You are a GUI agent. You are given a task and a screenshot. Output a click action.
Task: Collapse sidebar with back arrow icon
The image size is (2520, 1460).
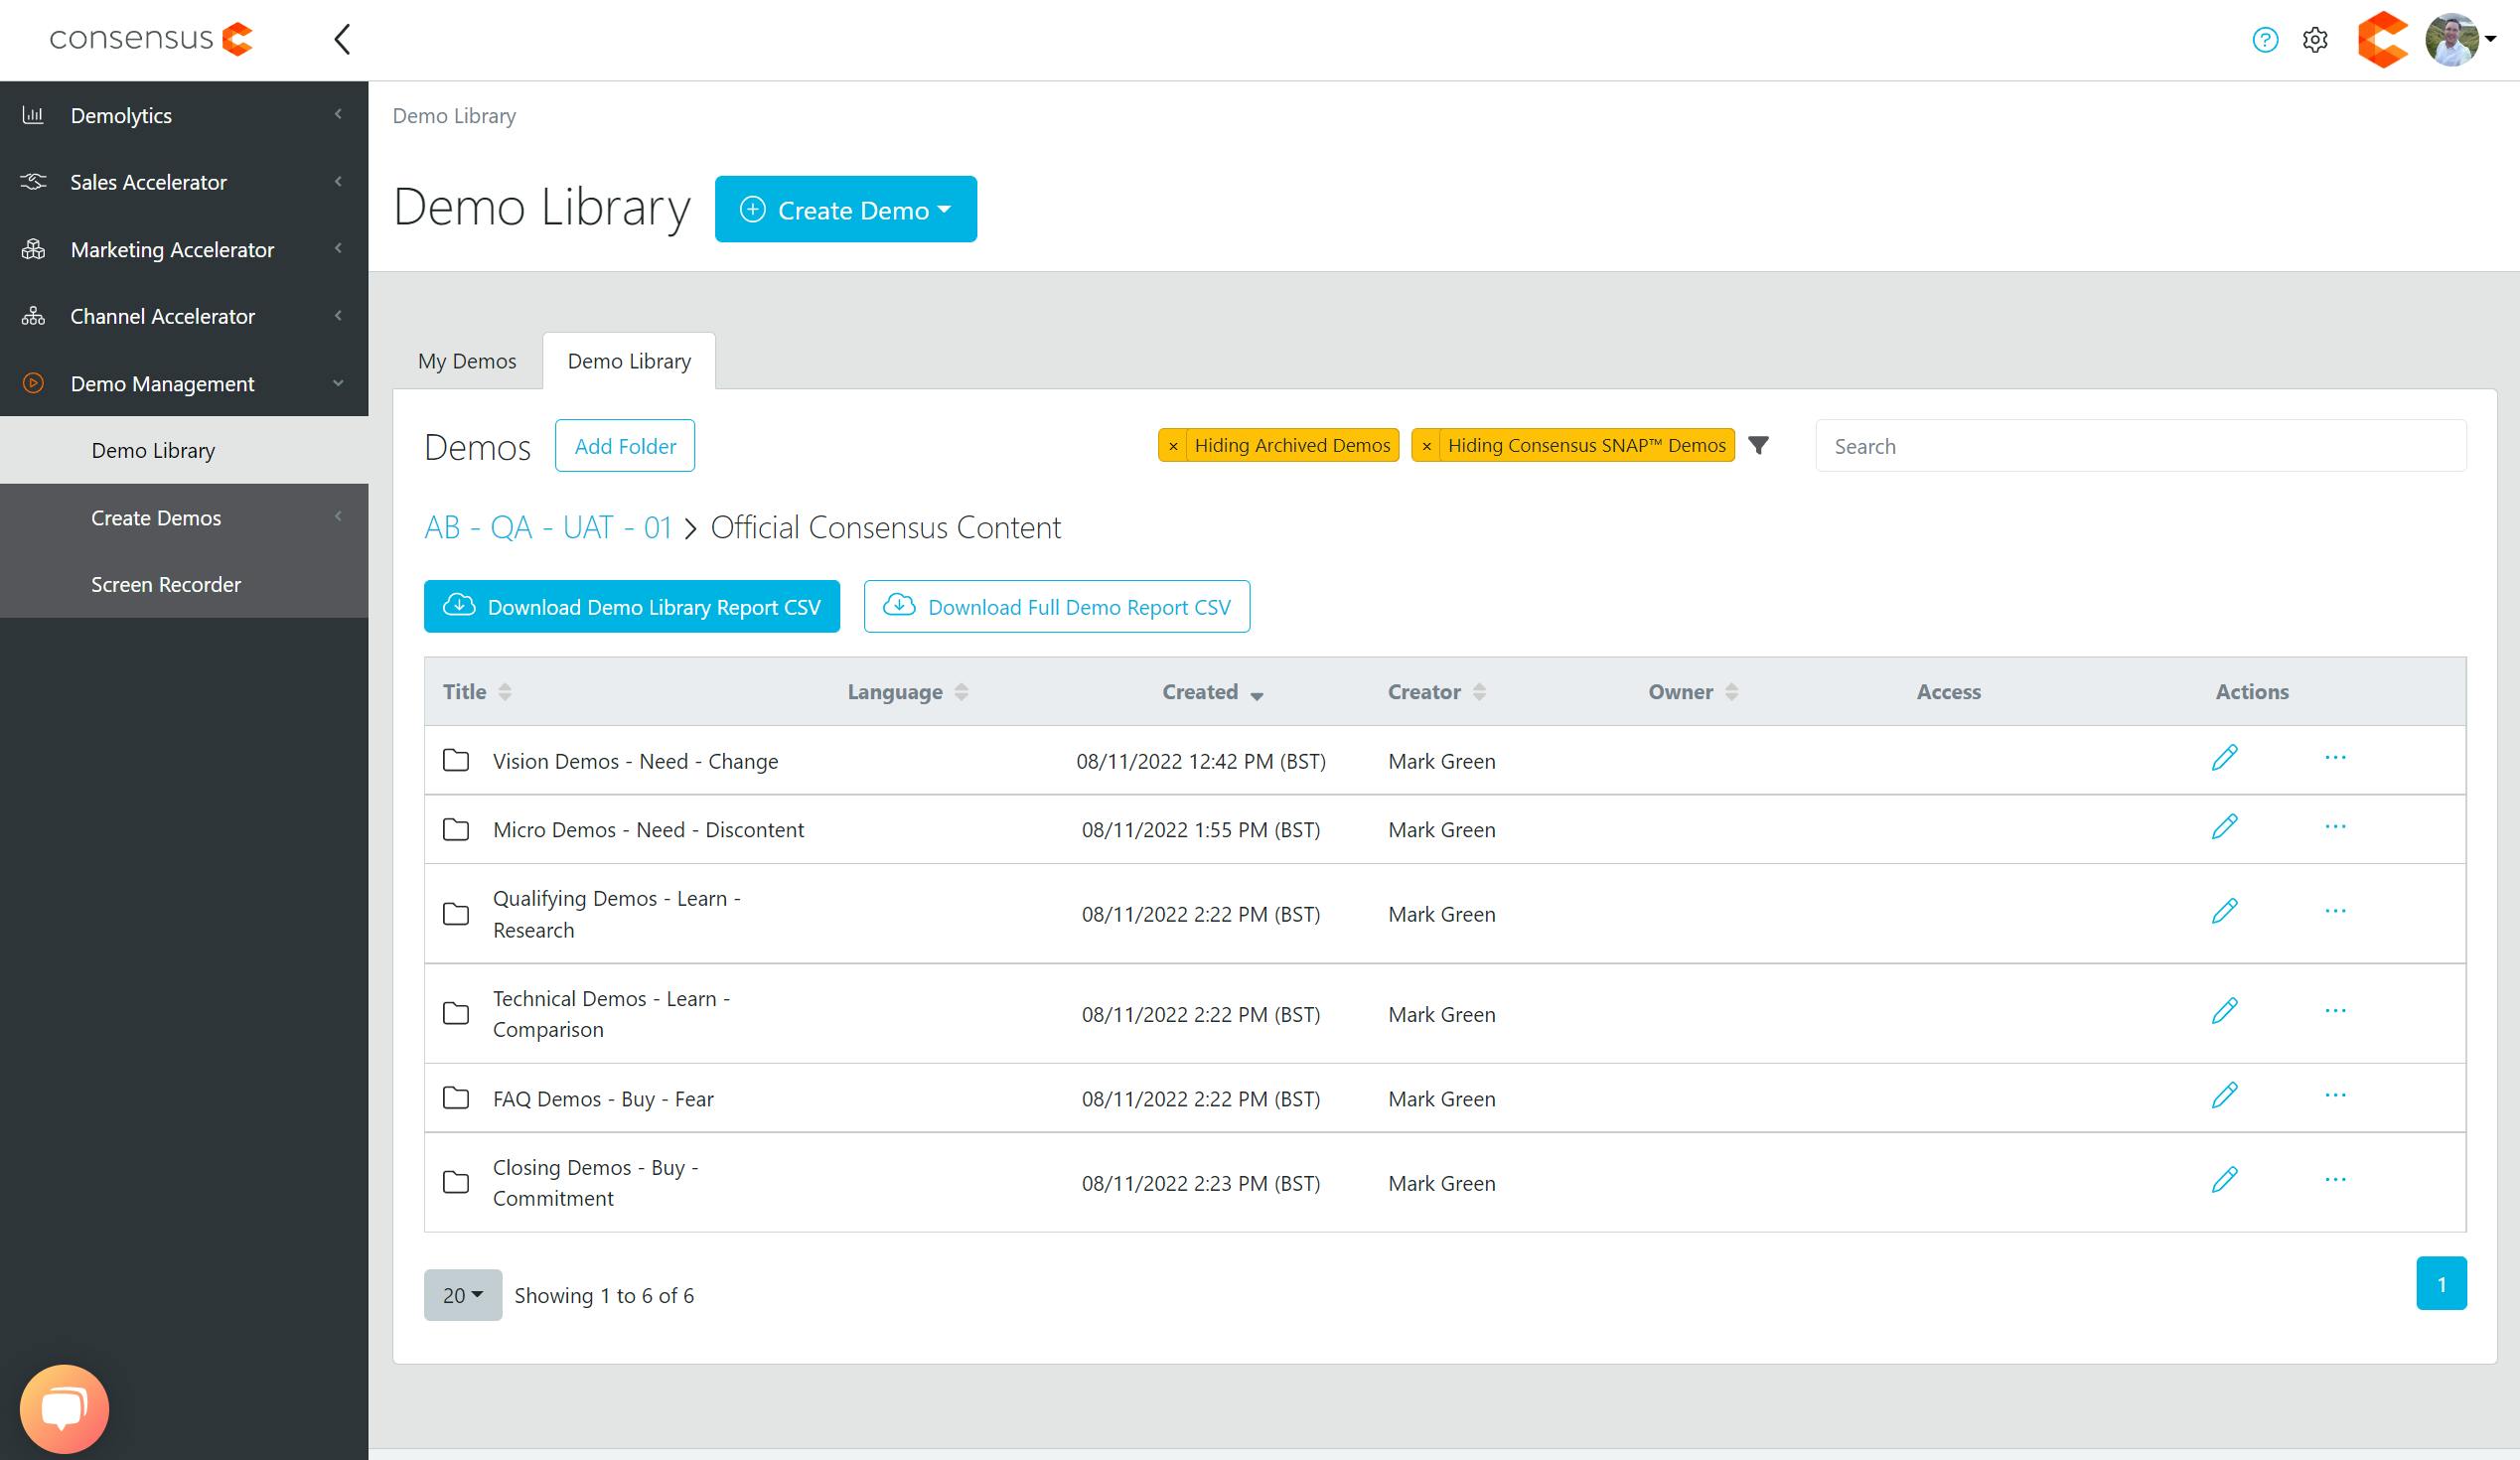pos(343,40)
